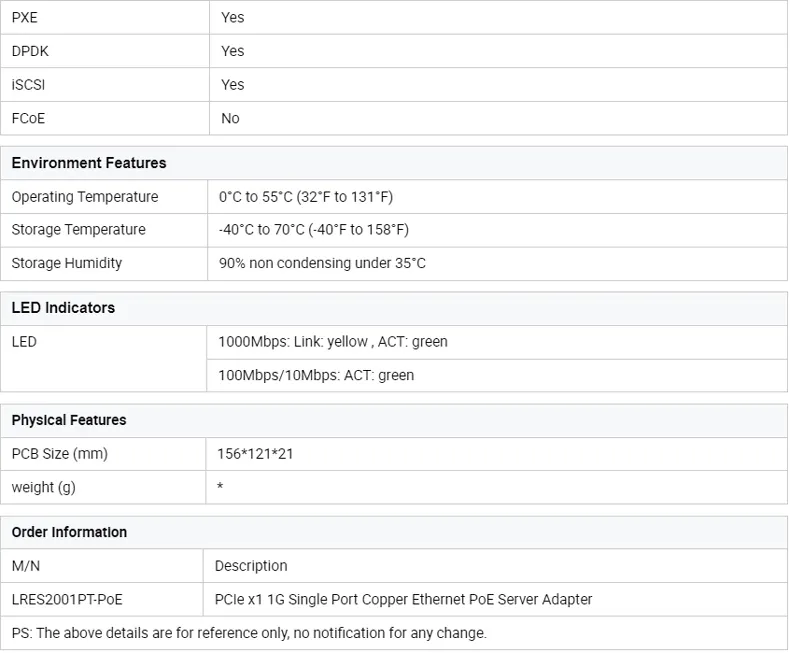
Task: Click the 0°C to 55°C temperature value
Action: point(305,197)
